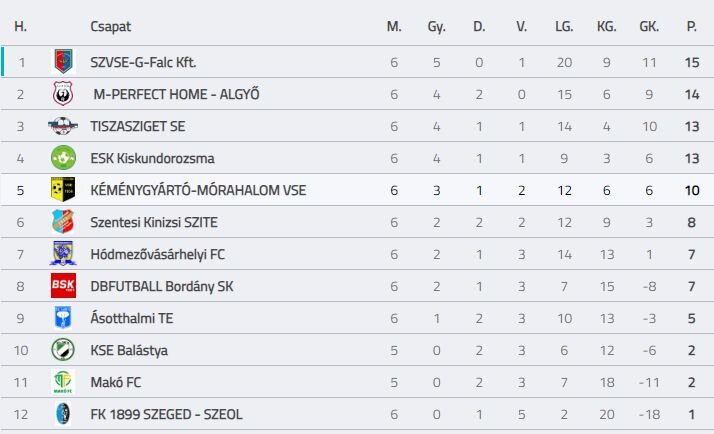Select the KSE Balástya table row name

130,350
